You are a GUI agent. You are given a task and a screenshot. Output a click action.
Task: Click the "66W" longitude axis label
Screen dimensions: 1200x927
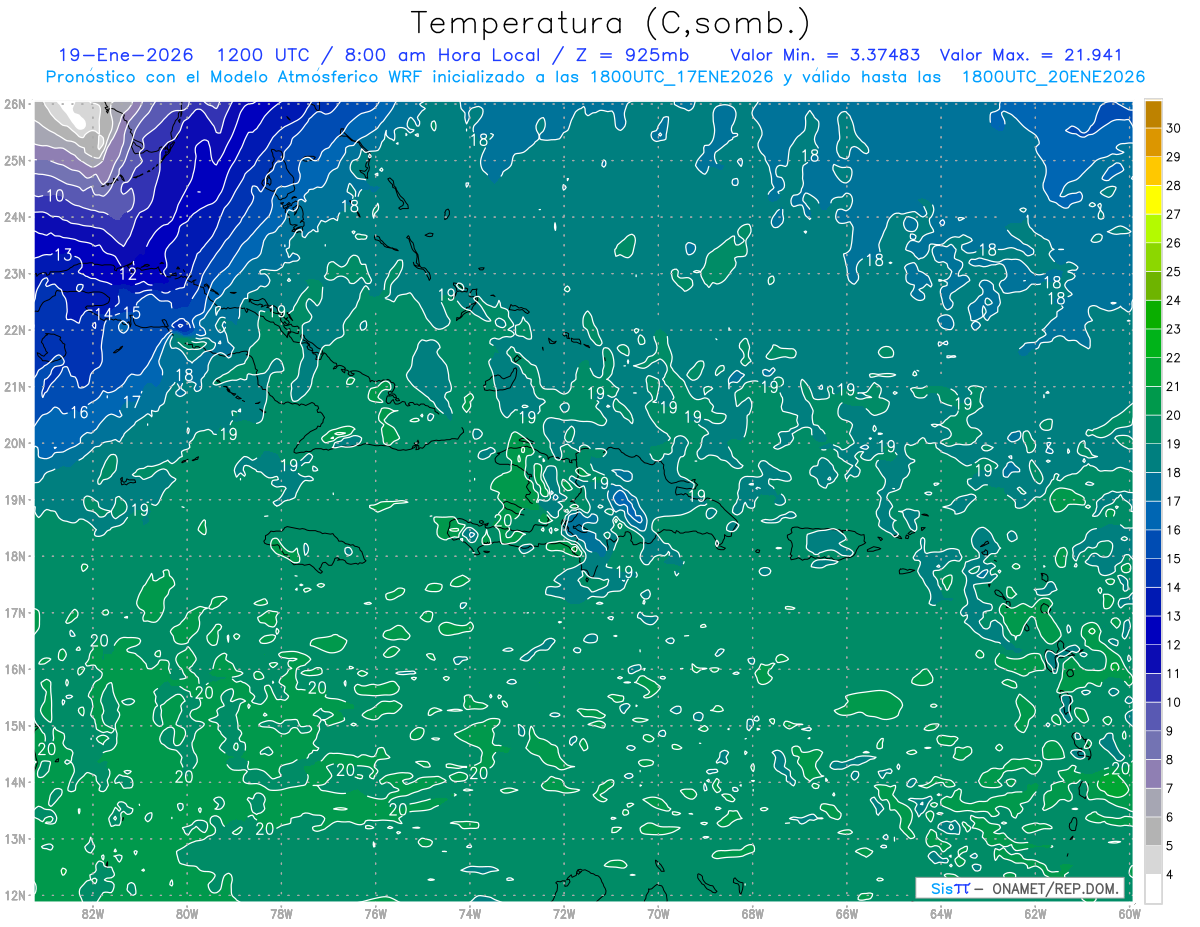point(846,913)
